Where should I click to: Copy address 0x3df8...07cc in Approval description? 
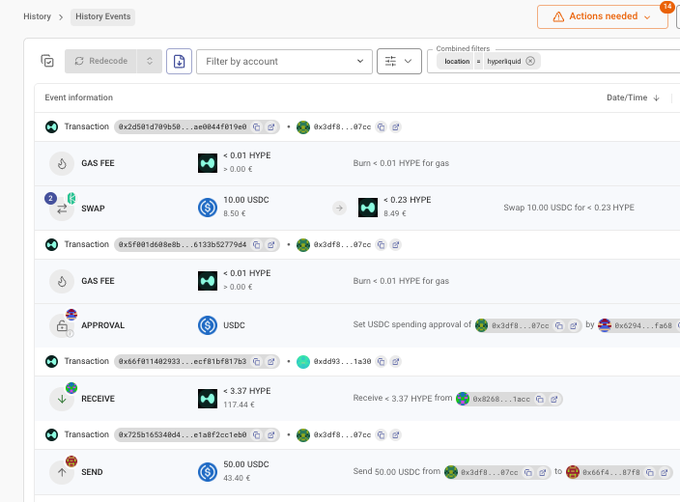click(559, 326)
